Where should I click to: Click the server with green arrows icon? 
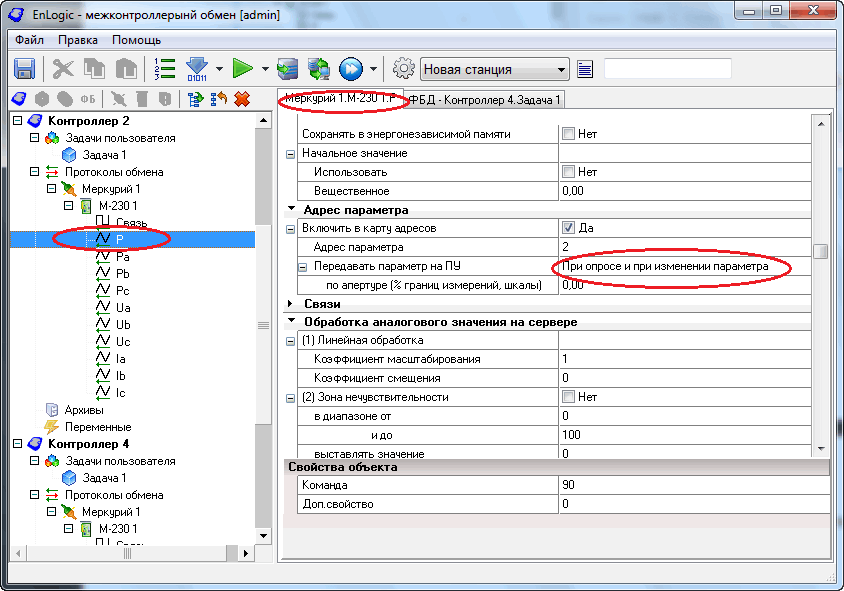(x=319, y=69)
